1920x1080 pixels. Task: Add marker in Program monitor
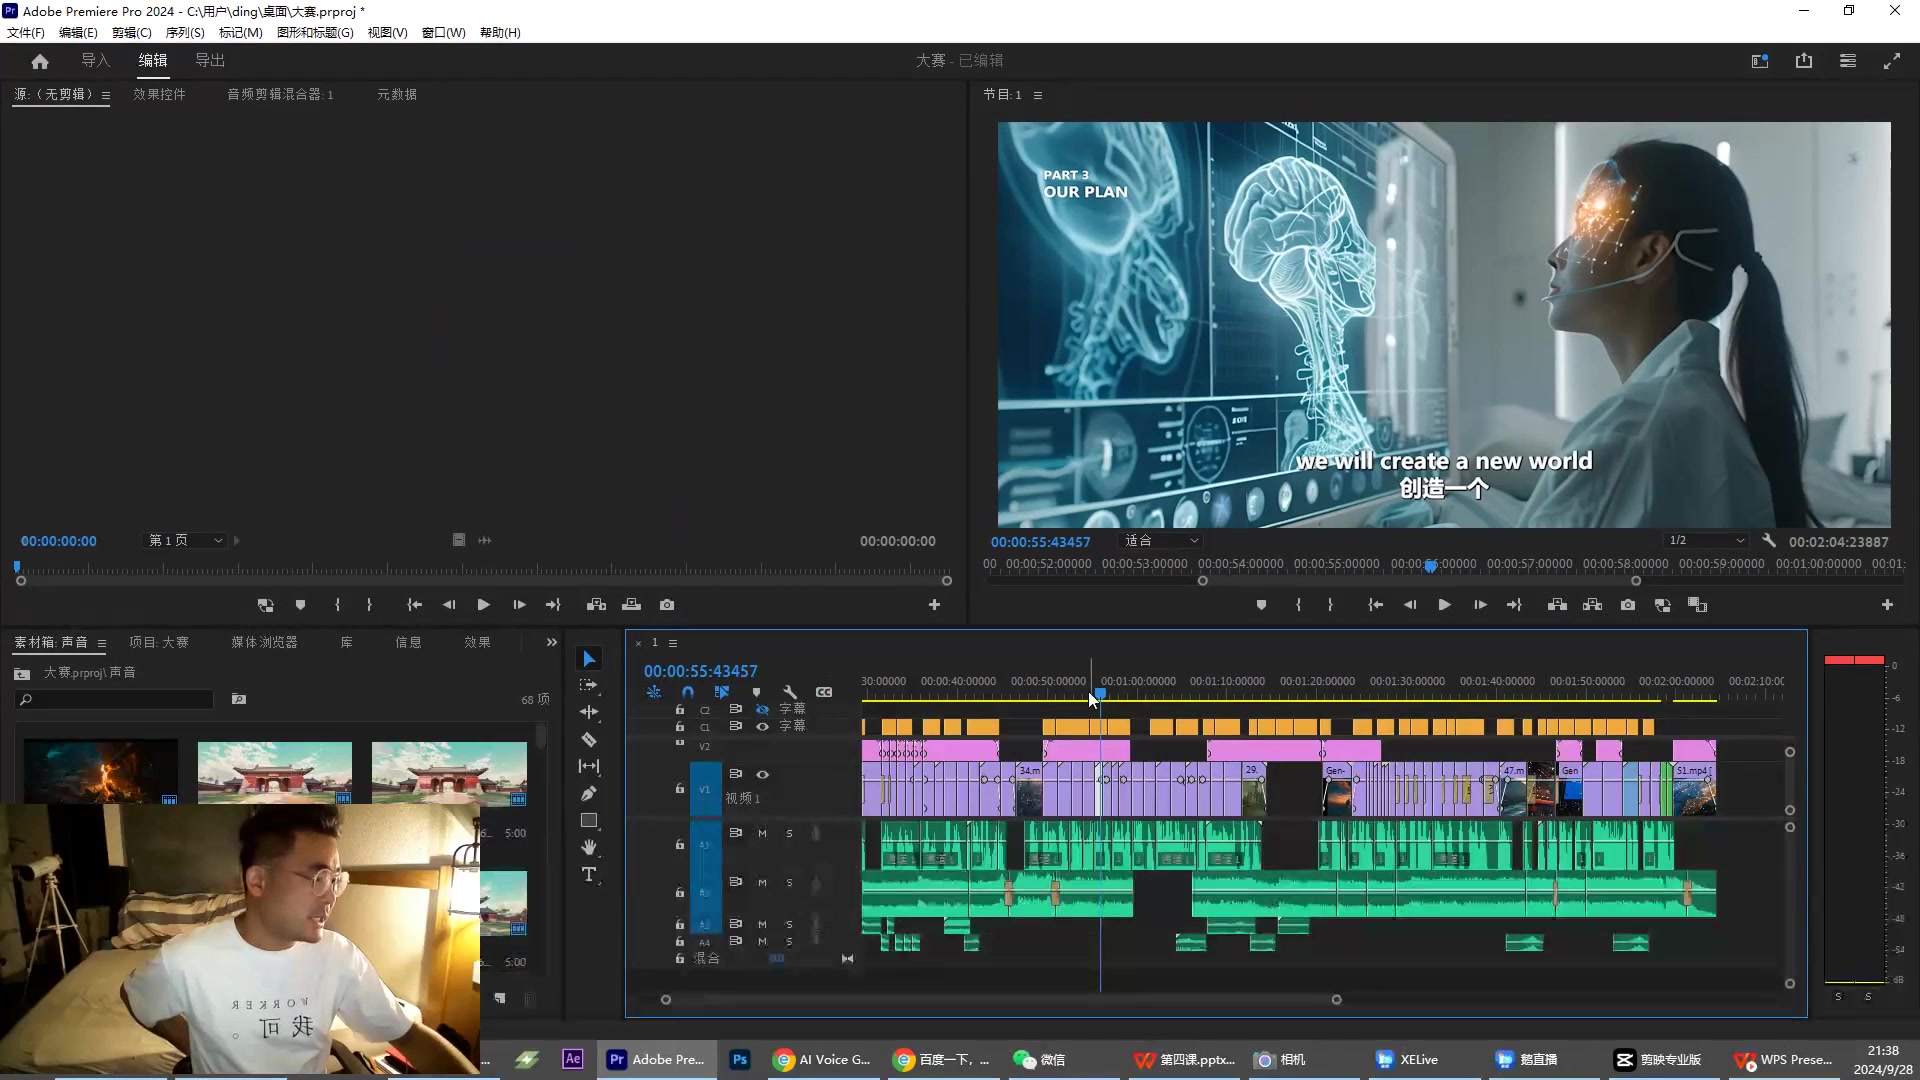1261,605
